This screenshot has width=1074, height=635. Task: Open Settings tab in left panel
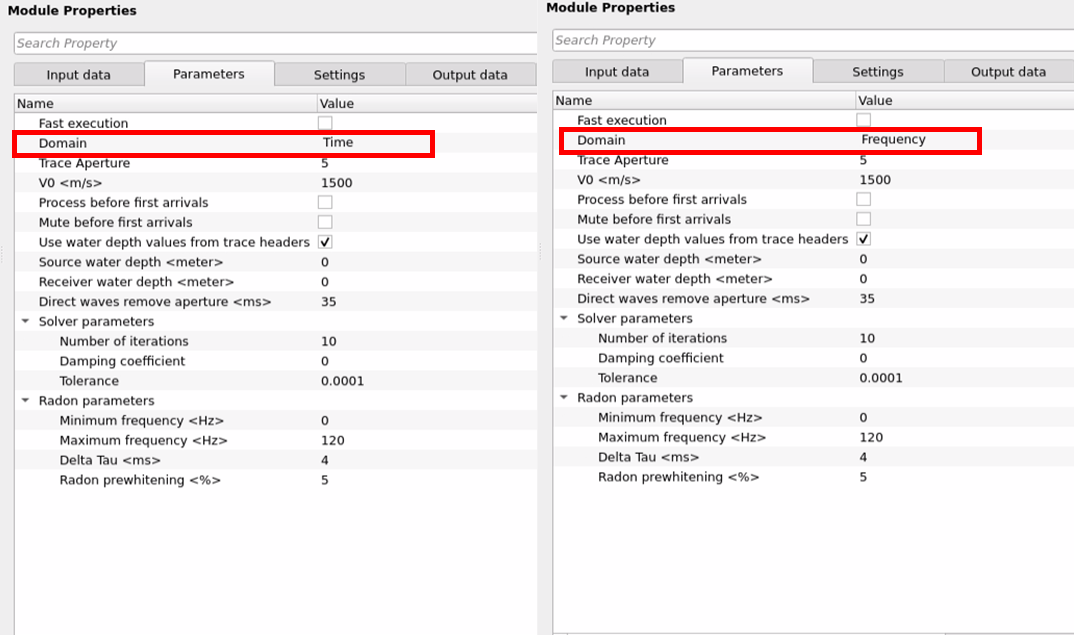(x=339, y=75)
